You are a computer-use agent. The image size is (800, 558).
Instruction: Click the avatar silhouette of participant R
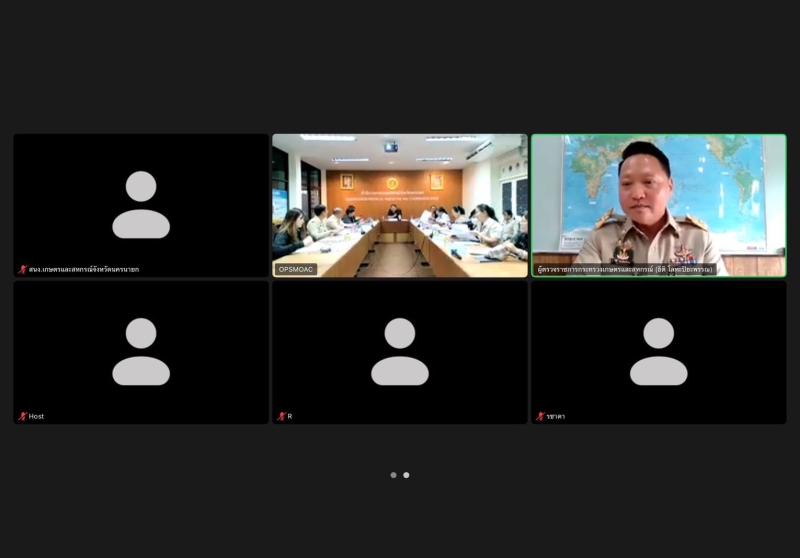click(x=399, y=351)
